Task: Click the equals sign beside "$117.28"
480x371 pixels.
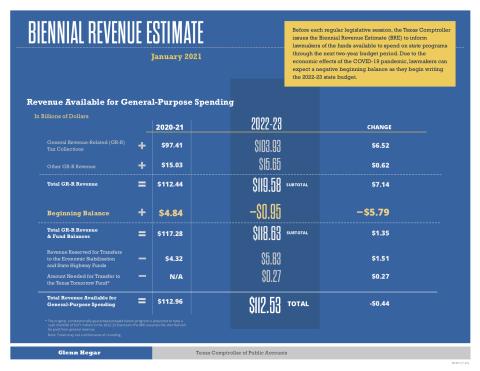Action: coord(142,234)
